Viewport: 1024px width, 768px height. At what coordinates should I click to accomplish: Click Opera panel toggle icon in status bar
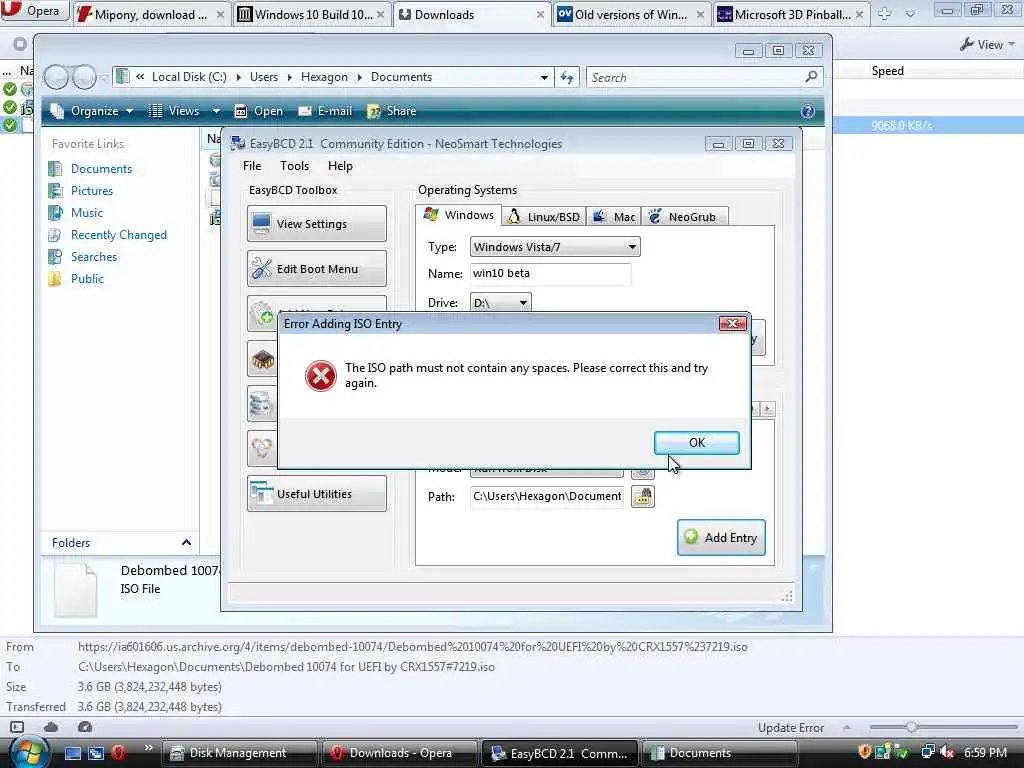pyautogui.click(x=17, y=727)
